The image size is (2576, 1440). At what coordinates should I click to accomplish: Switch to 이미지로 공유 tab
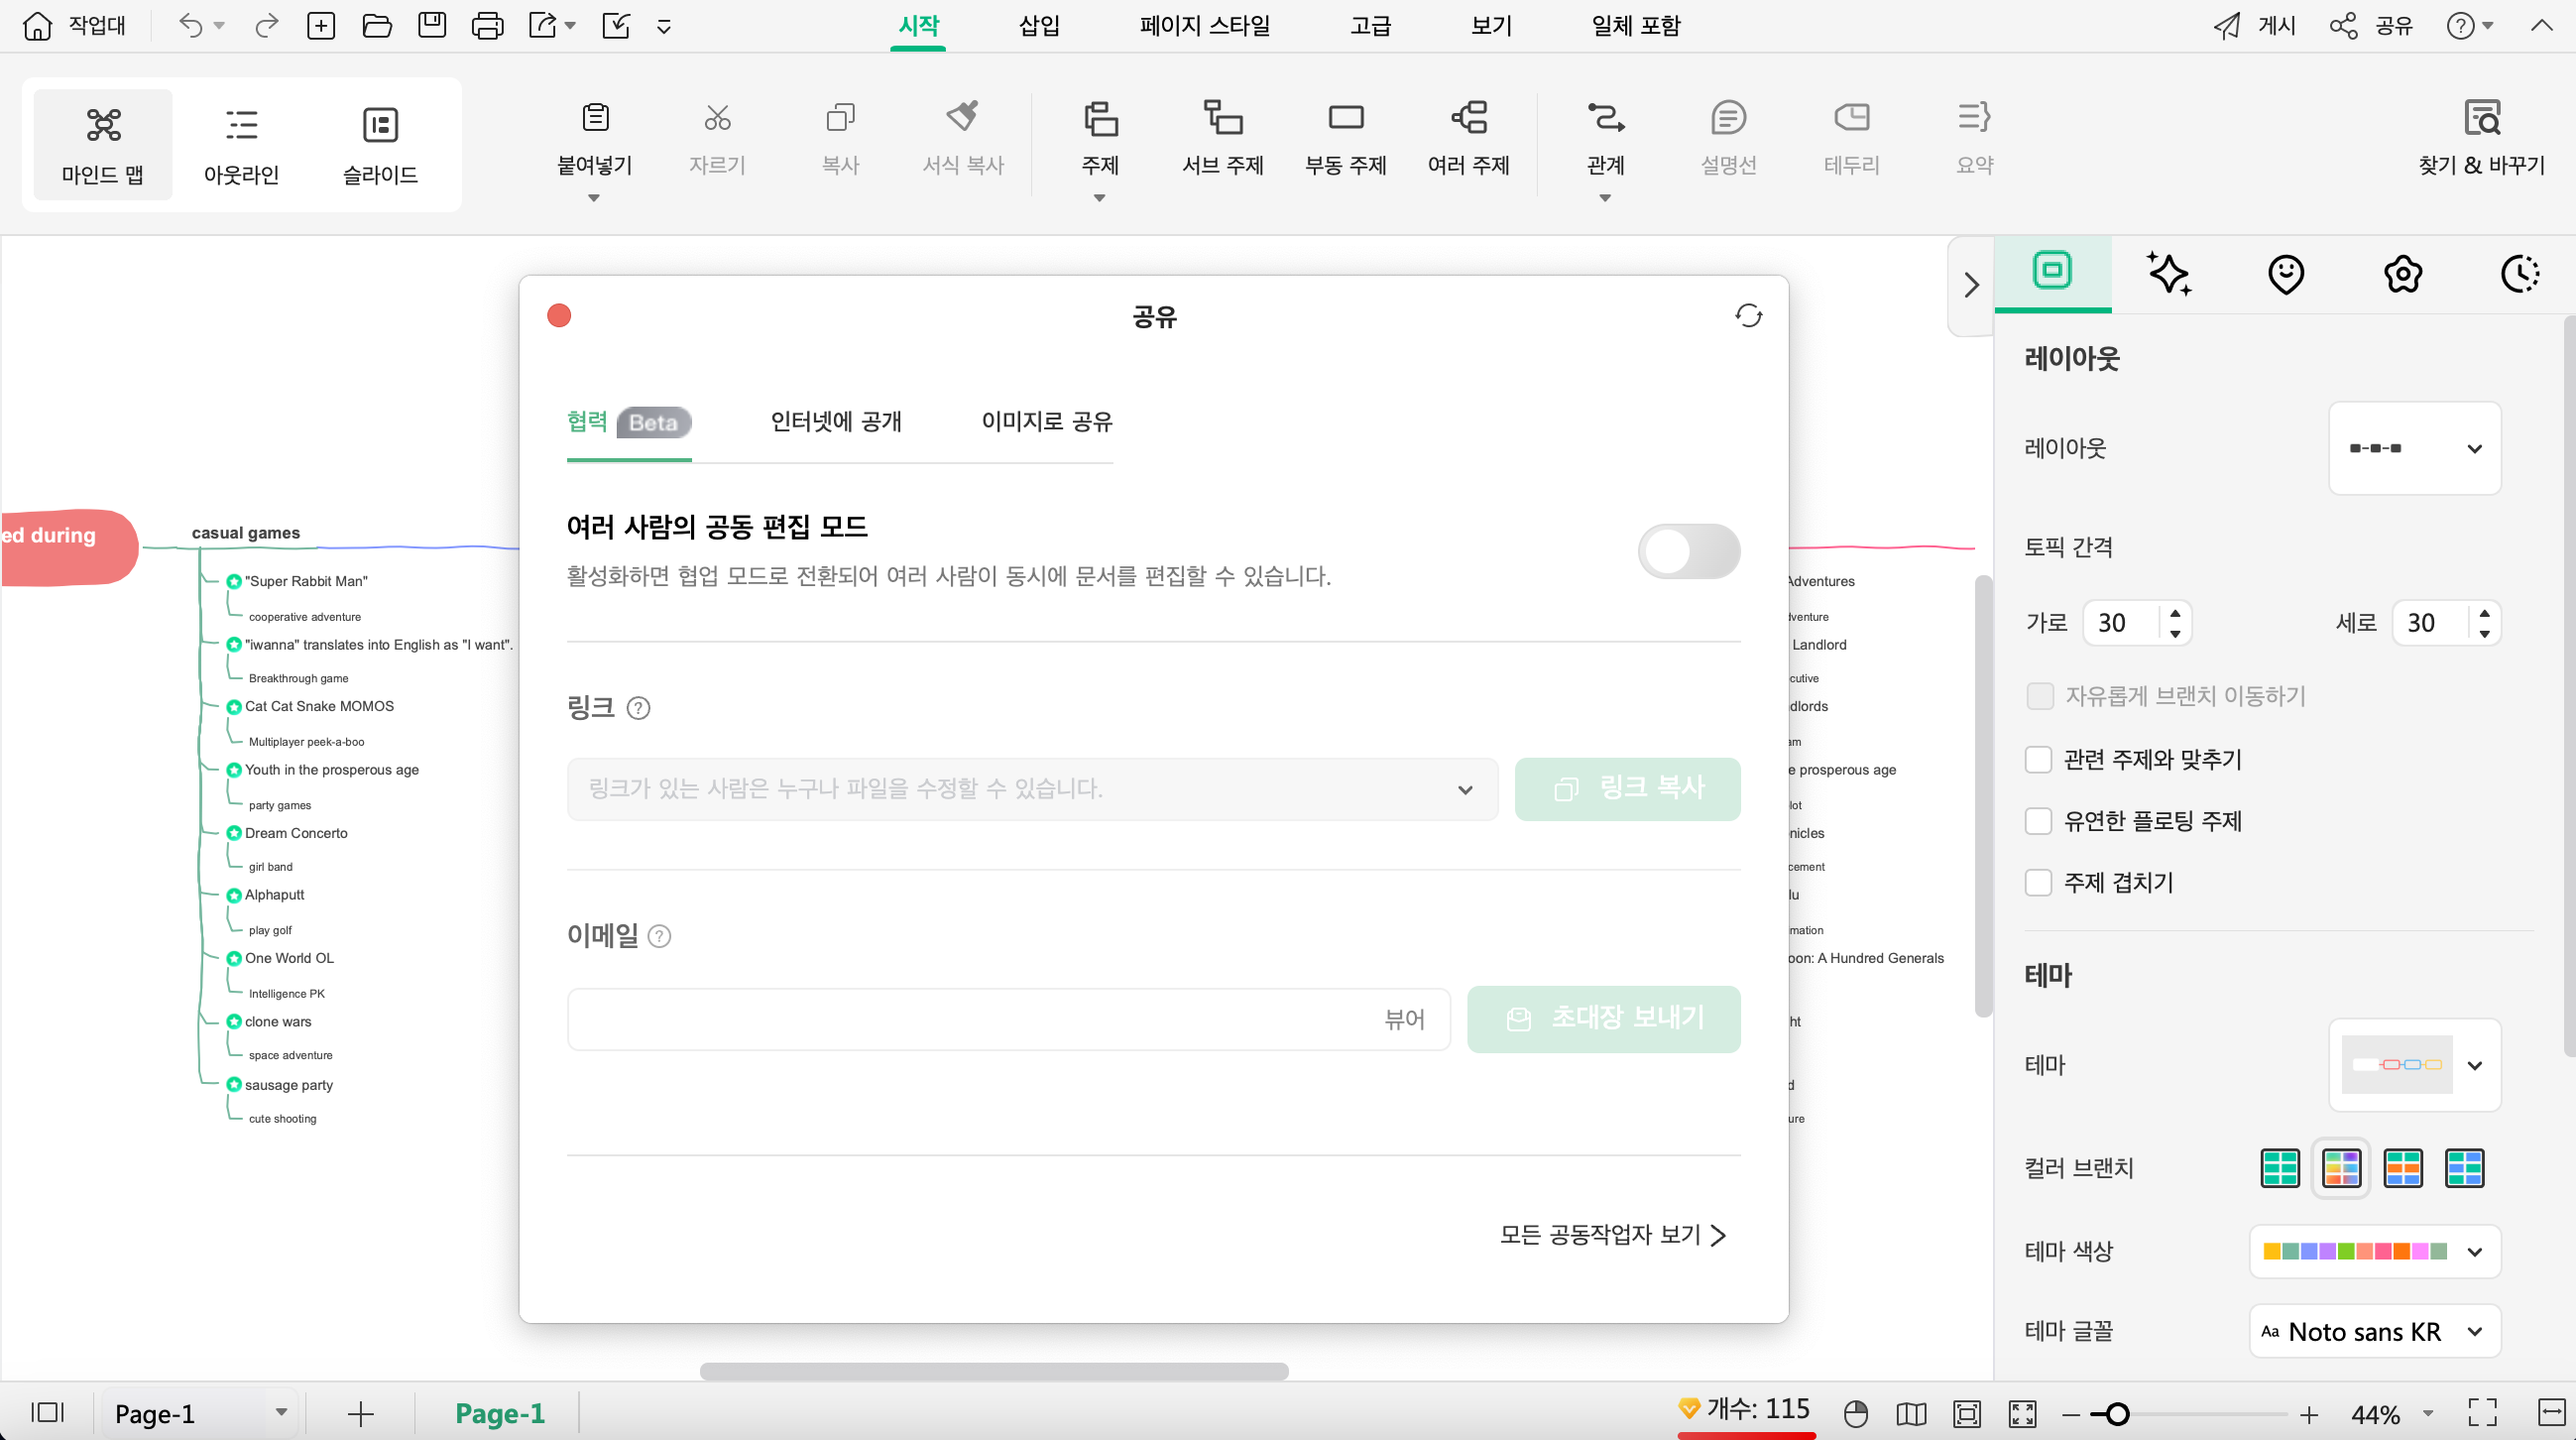[x=1046, y=421]
